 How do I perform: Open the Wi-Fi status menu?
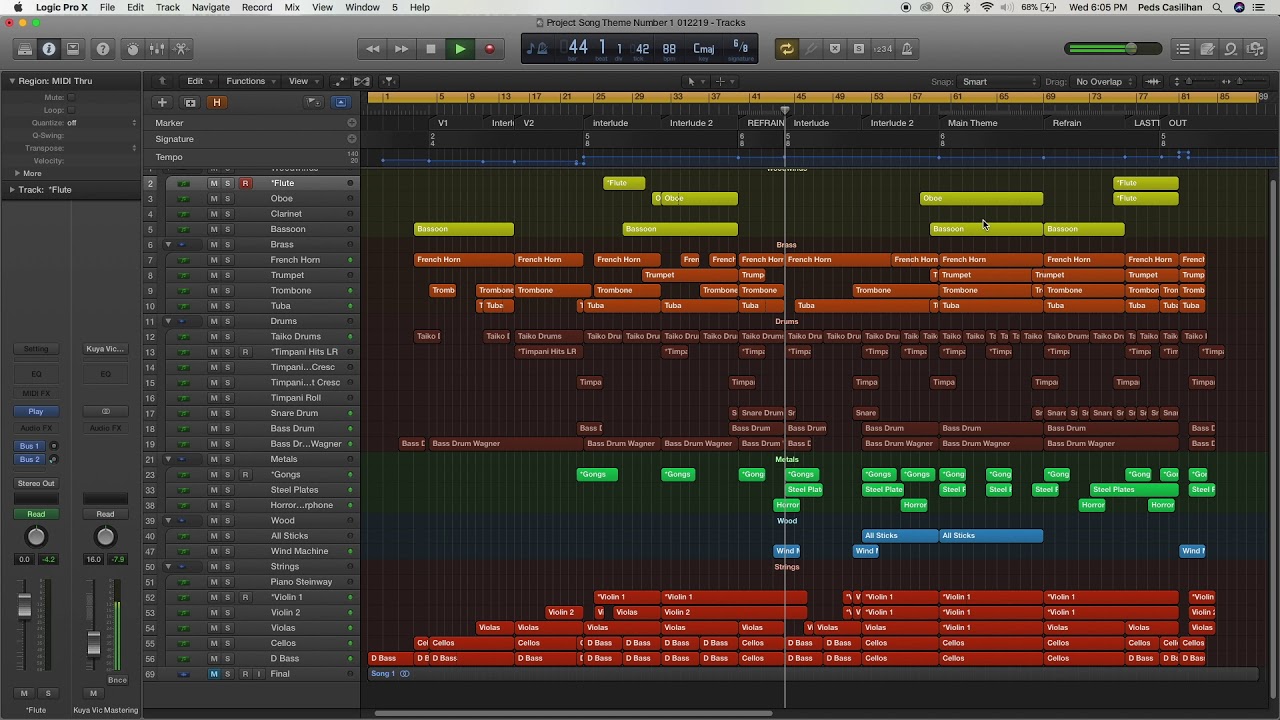987,7
